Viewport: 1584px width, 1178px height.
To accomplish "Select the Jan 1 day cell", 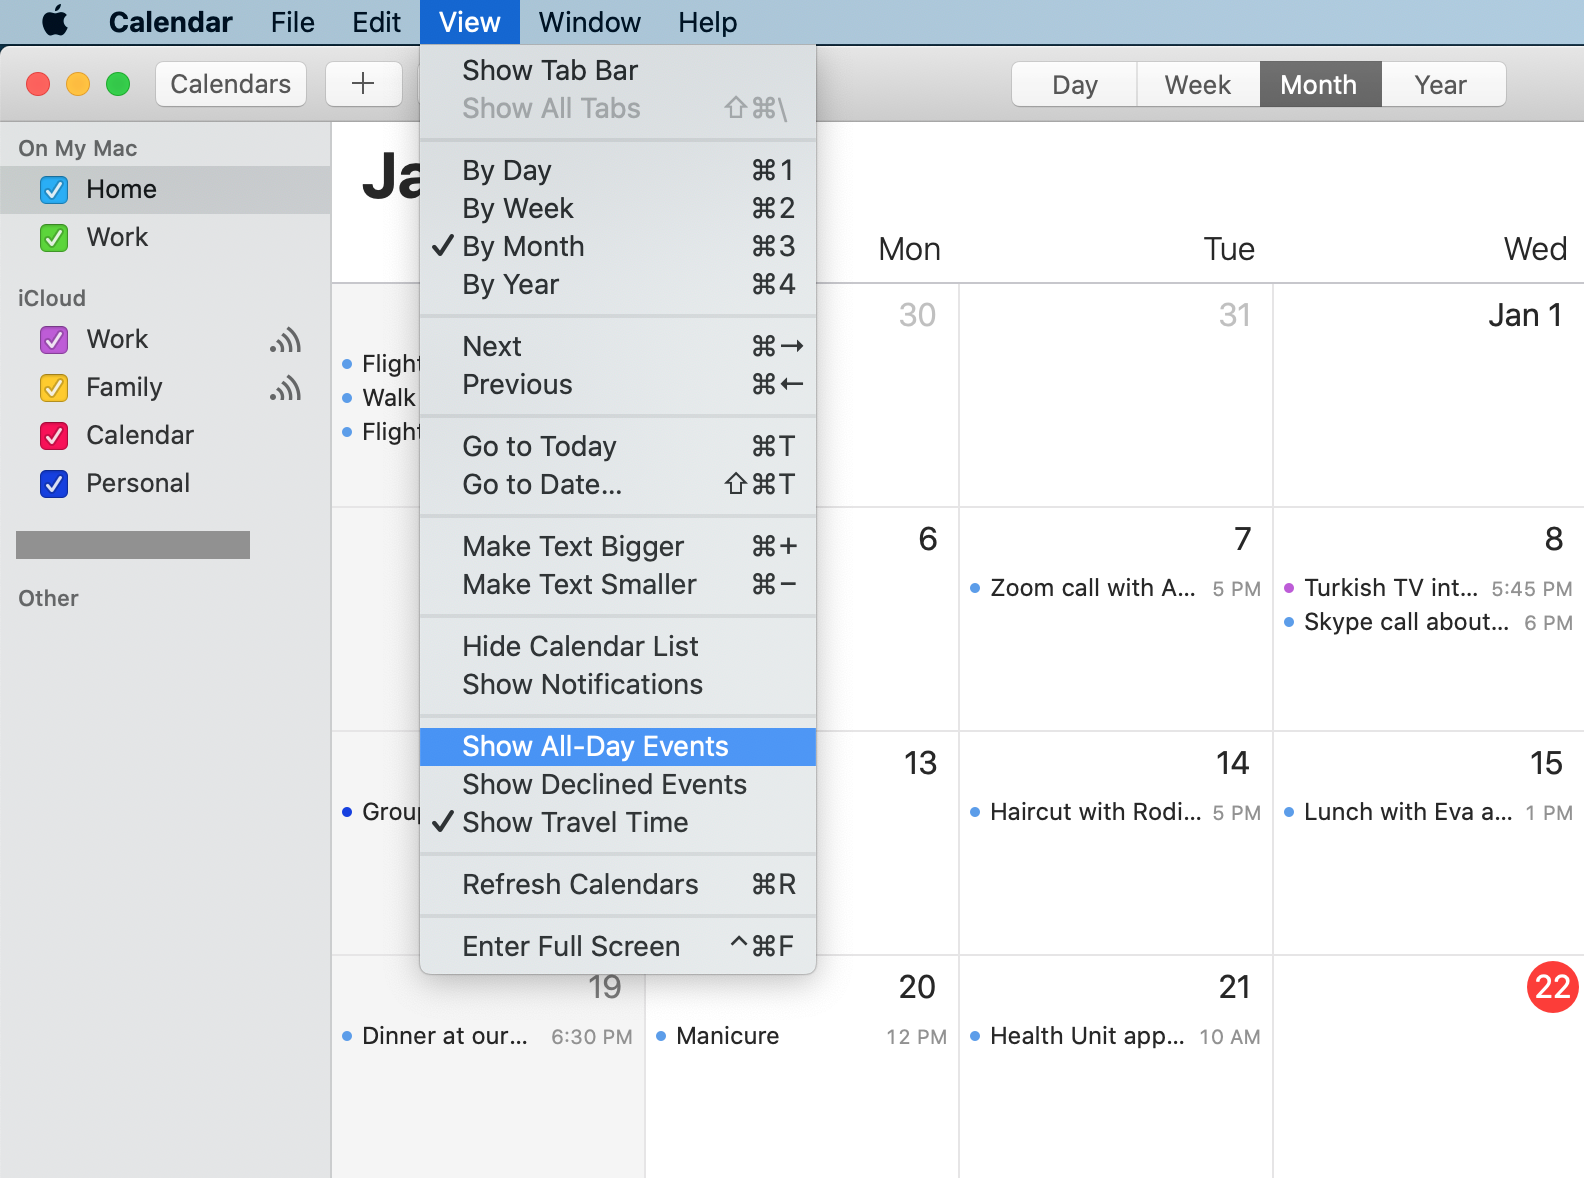I will (x=1429, y=395).
